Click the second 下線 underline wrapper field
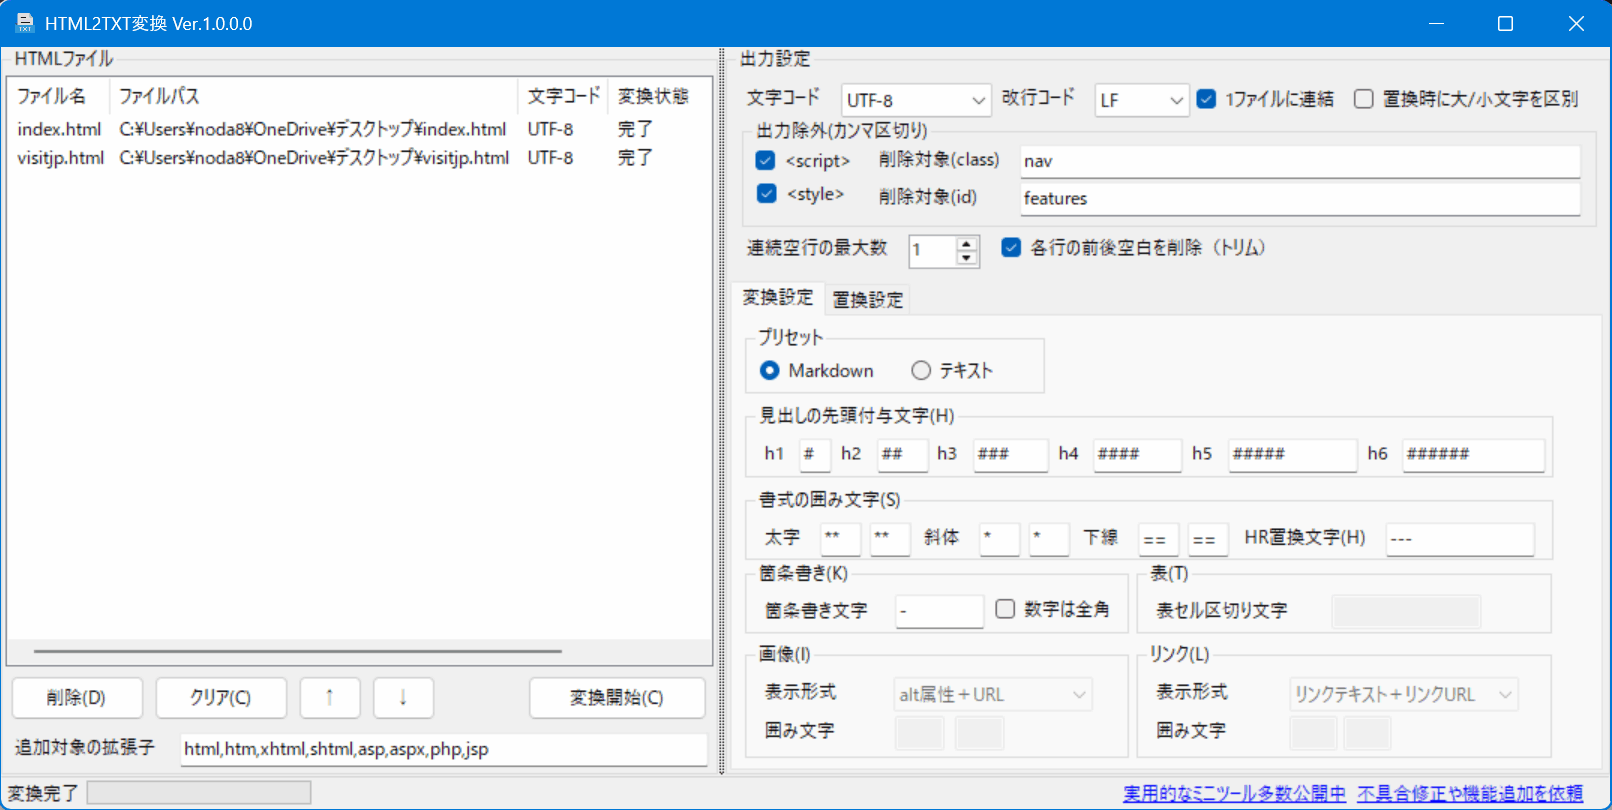The height and width of the screenshot is (810, 1612). (x=1208, y=539)
